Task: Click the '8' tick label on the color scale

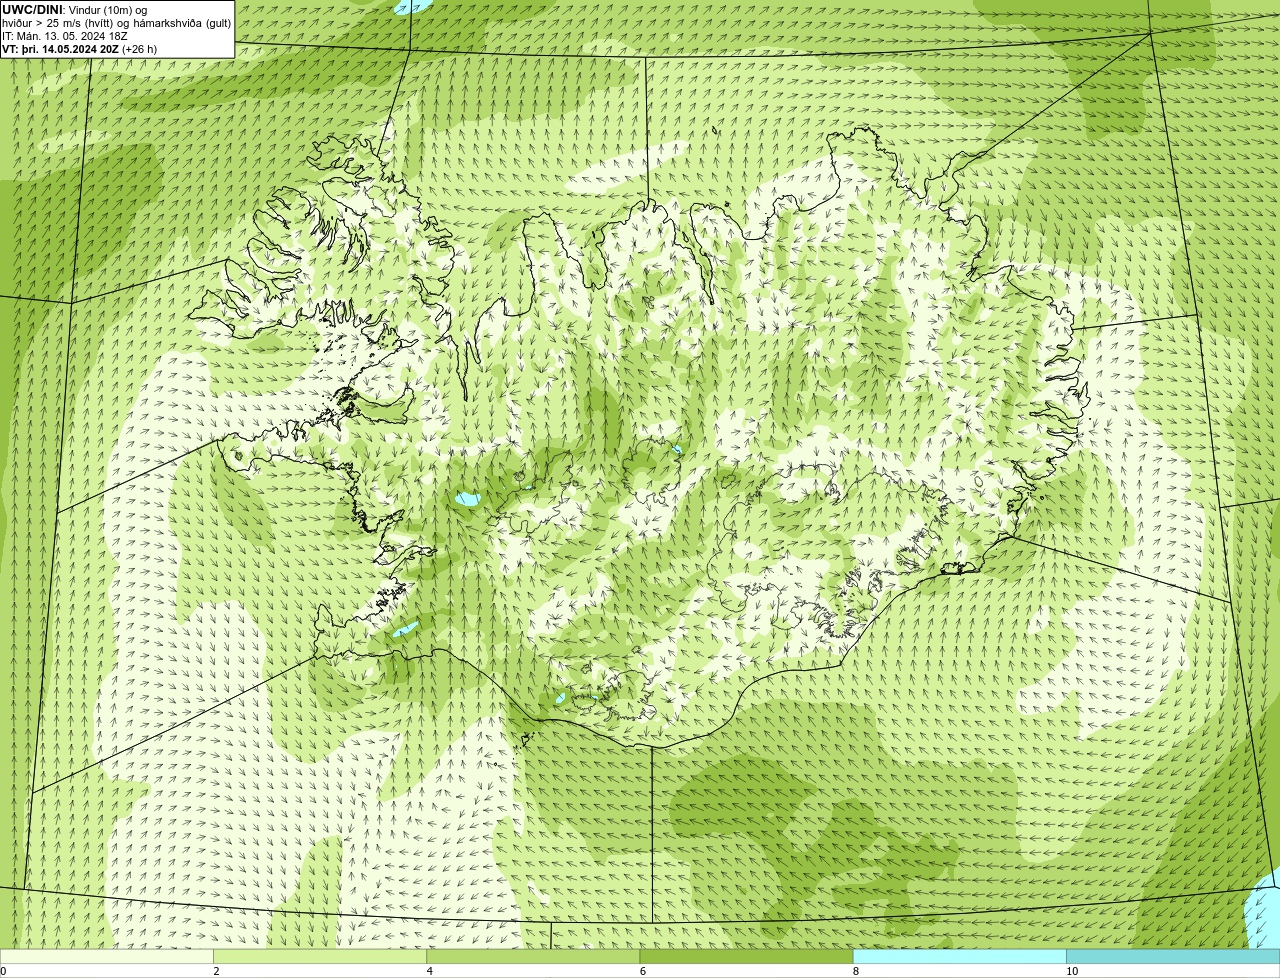Action: (x=856, y=971)
